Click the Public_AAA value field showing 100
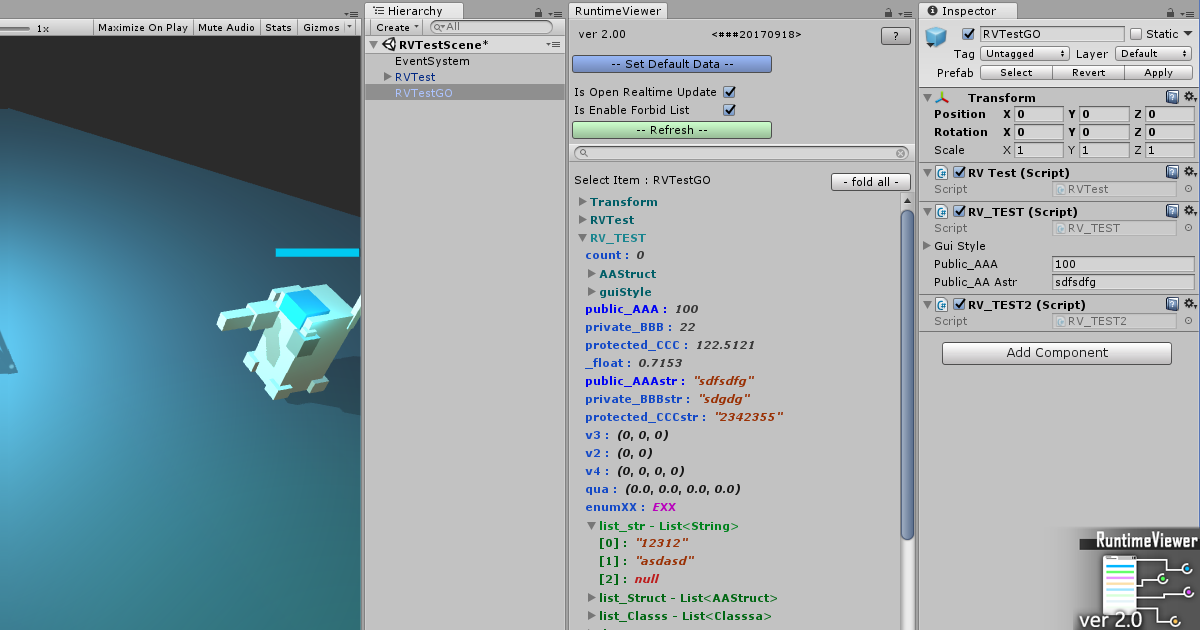The height and width of the screenshot is (630, 1200). tap(1122, 264)
